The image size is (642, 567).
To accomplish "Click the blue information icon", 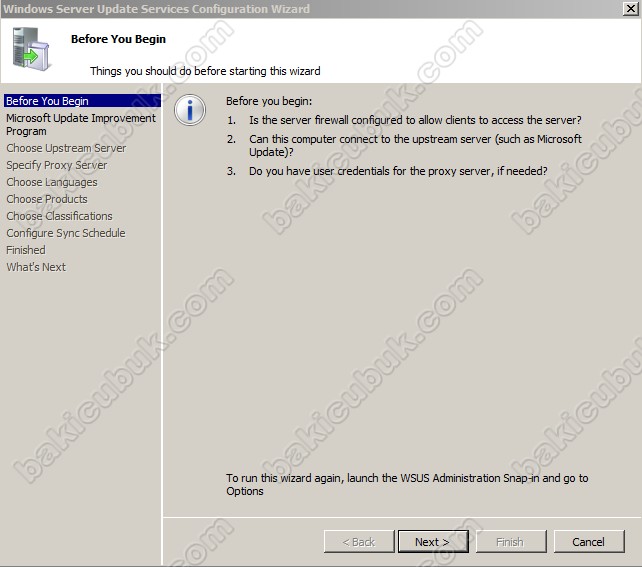I will point(190,110).
